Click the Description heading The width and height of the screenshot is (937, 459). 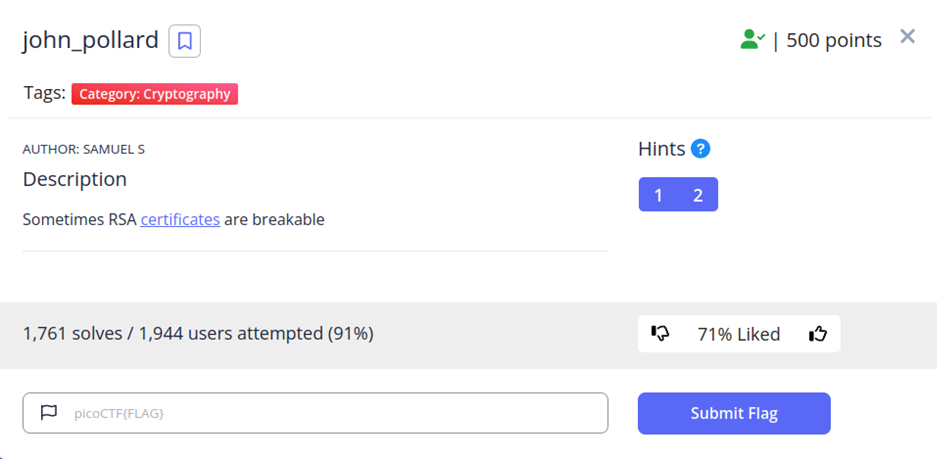(x=75, y=179)
